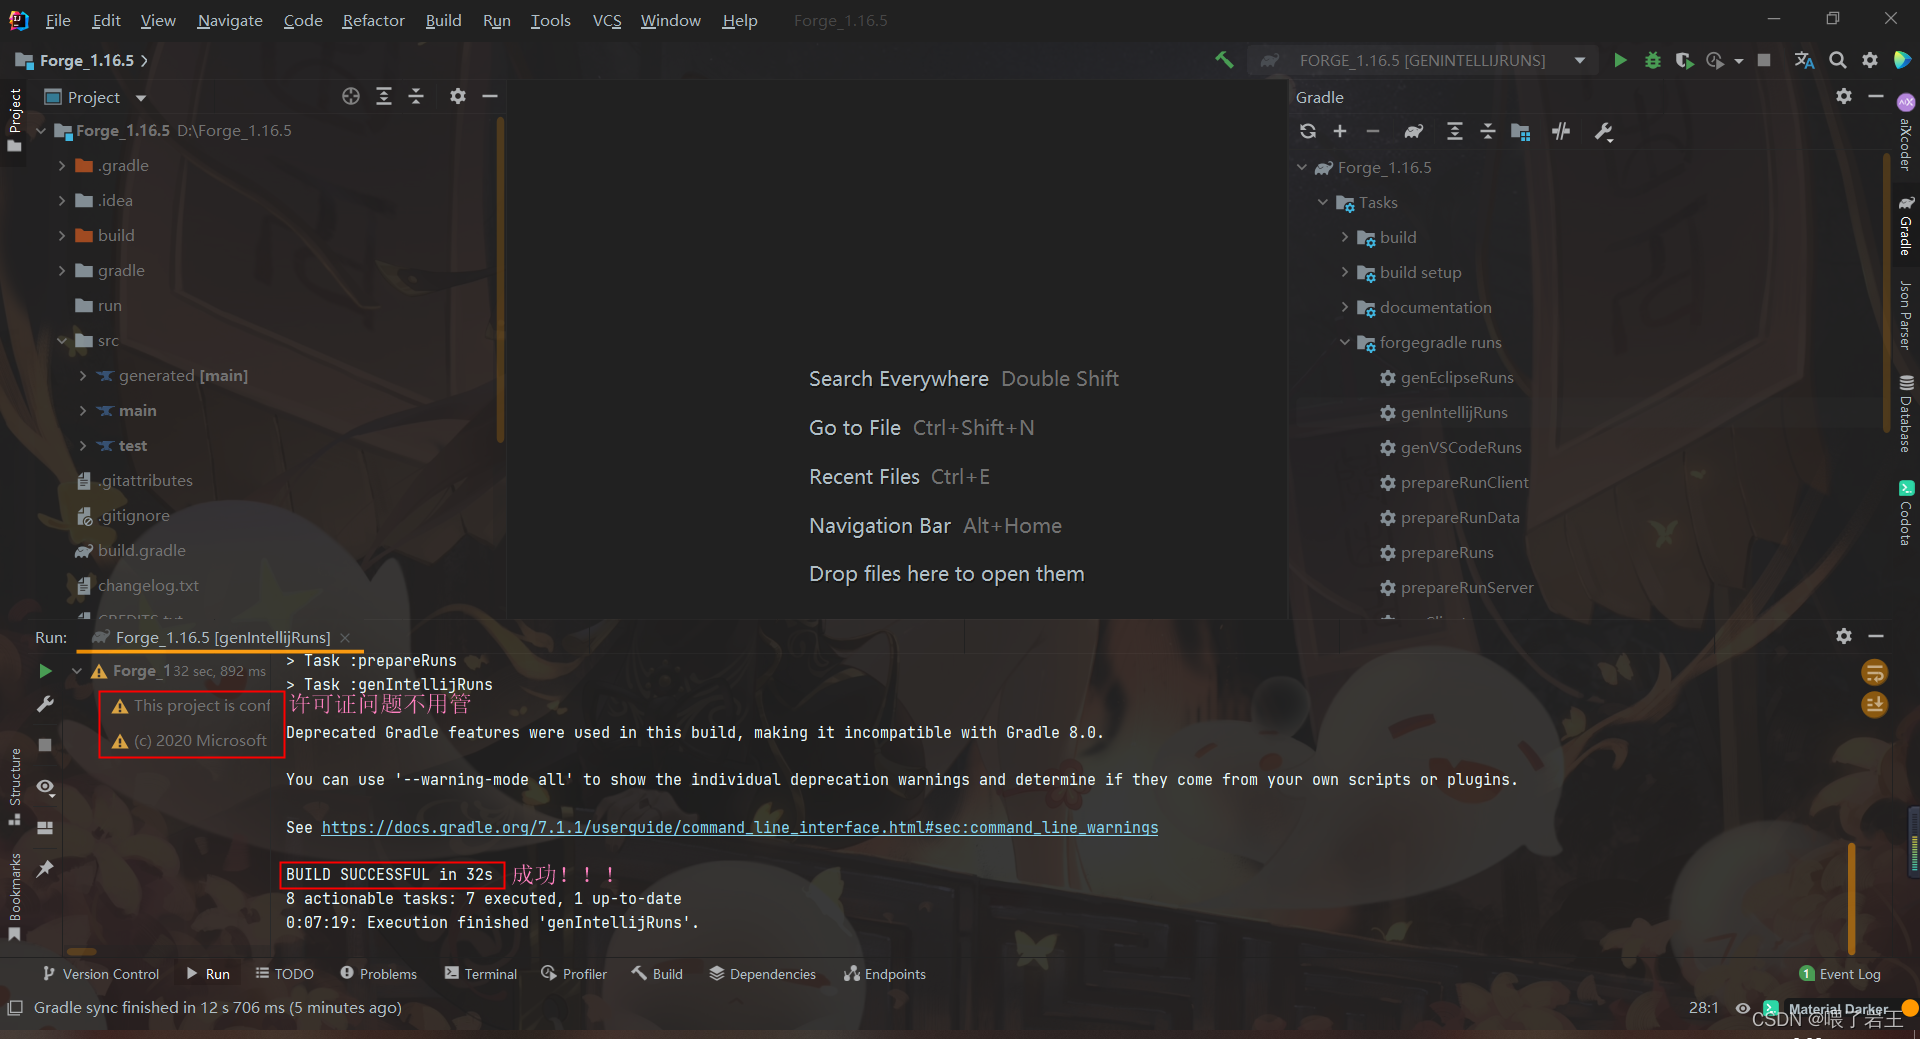This screenshot has width=1920, height=1039.
Task: Open the VCS menu
Action: (x=607, y=20)
